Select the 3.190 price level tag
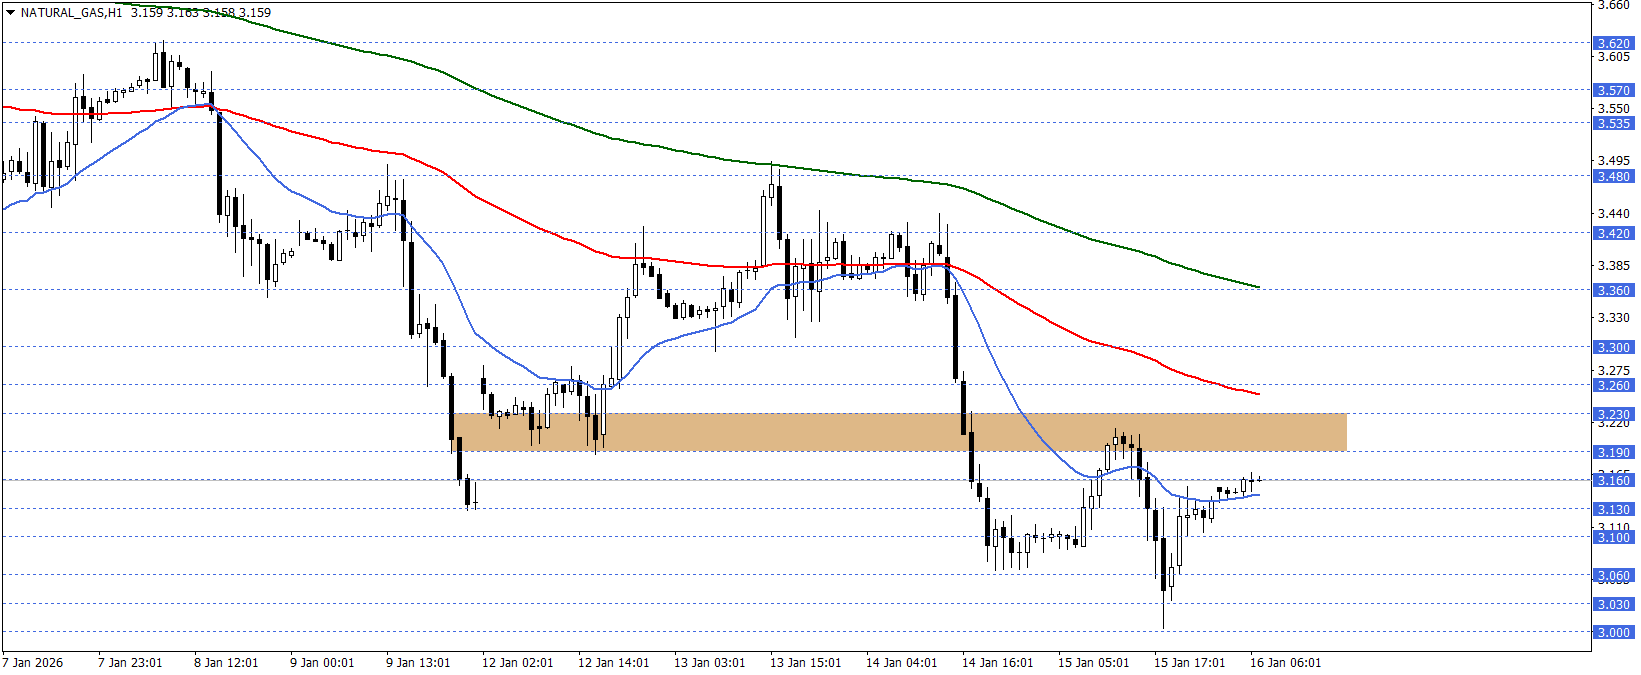 click(x=1612, y=452)
